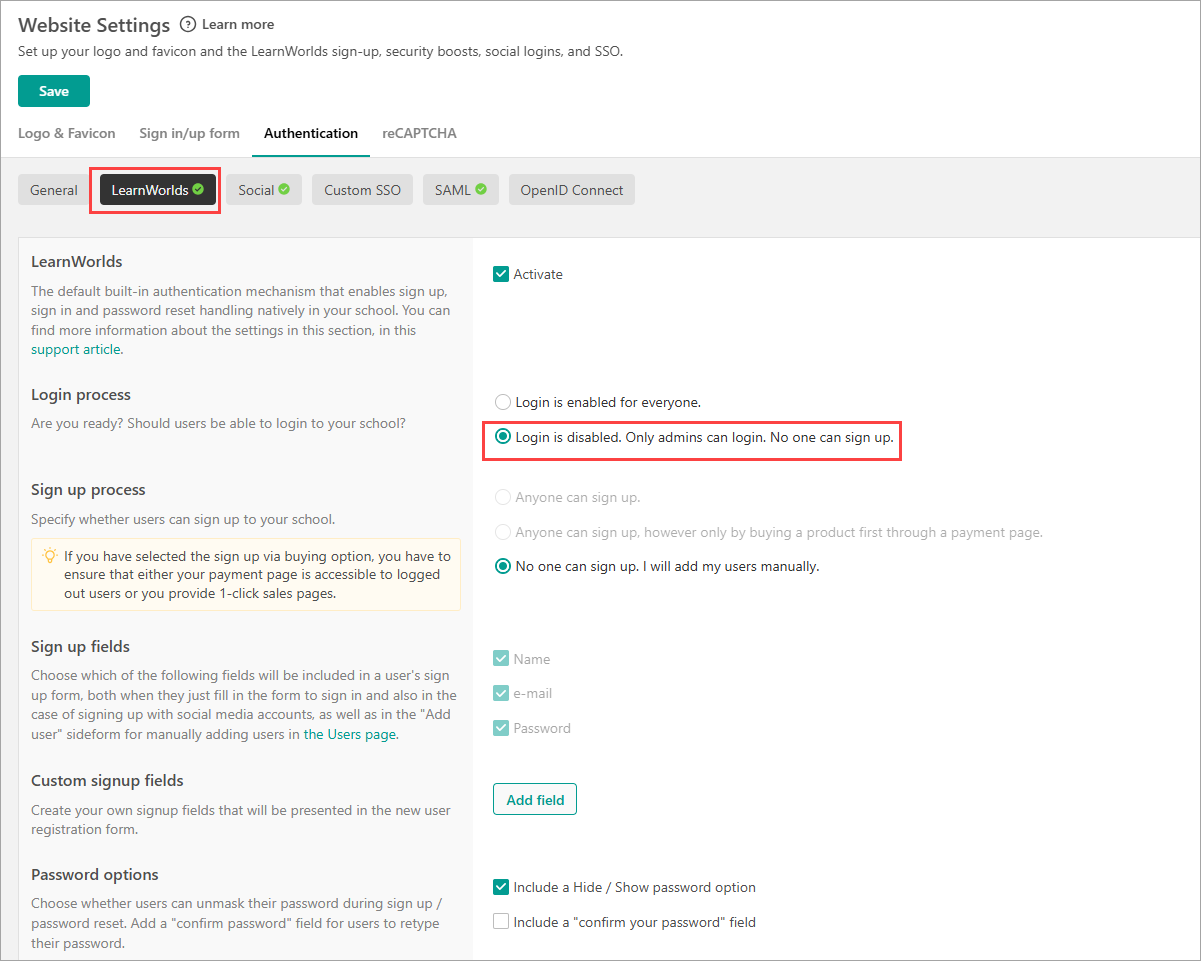Select "Login is disabled. Only admins can login" option
This screenshot has width=1201, height=961.
pyautogui.click(x=503, y=437)
